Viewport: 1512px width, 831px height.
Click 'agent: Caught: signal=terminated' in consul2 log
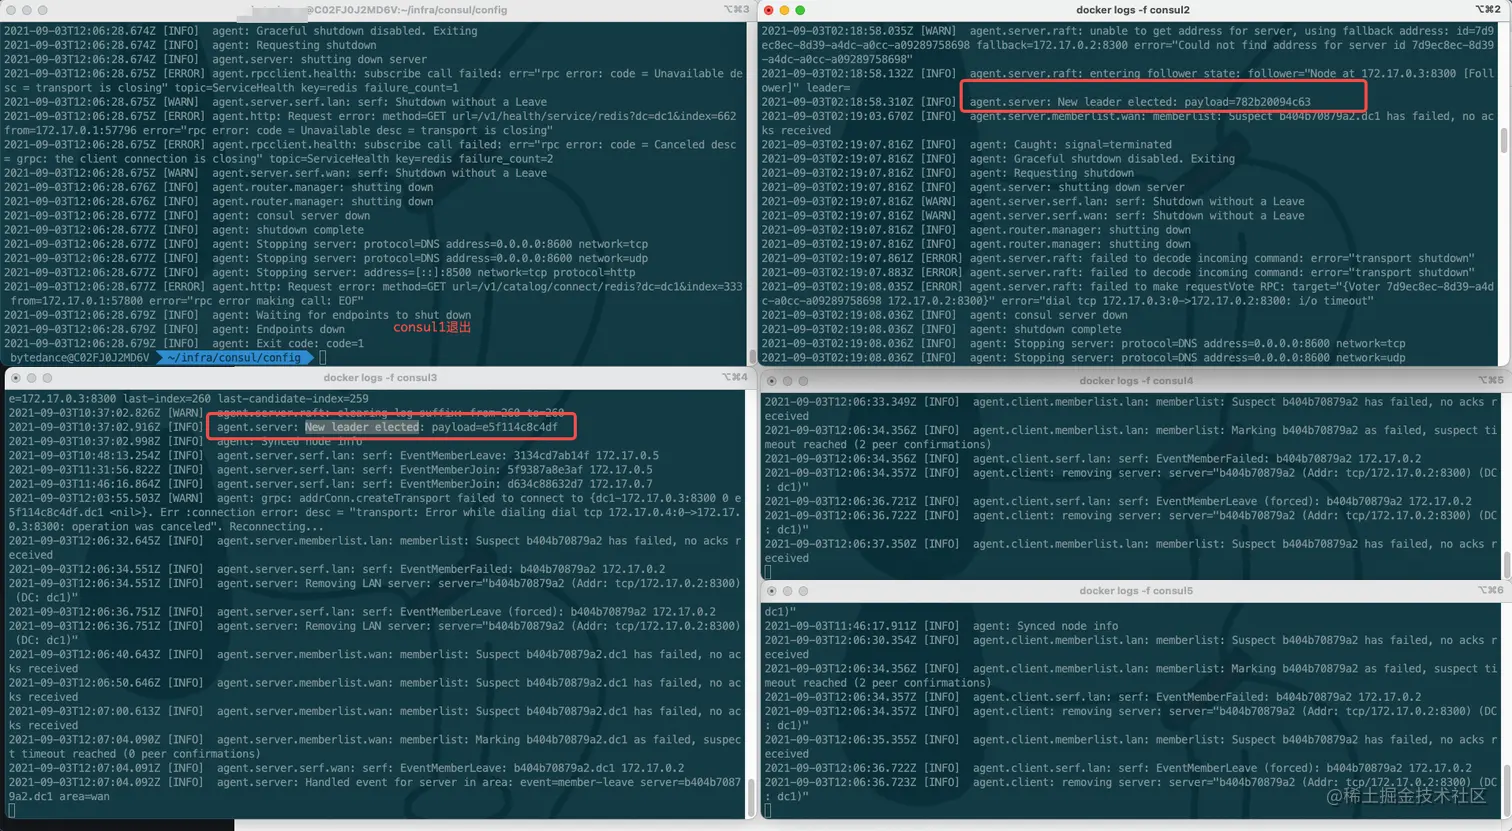coord(1071,145)
